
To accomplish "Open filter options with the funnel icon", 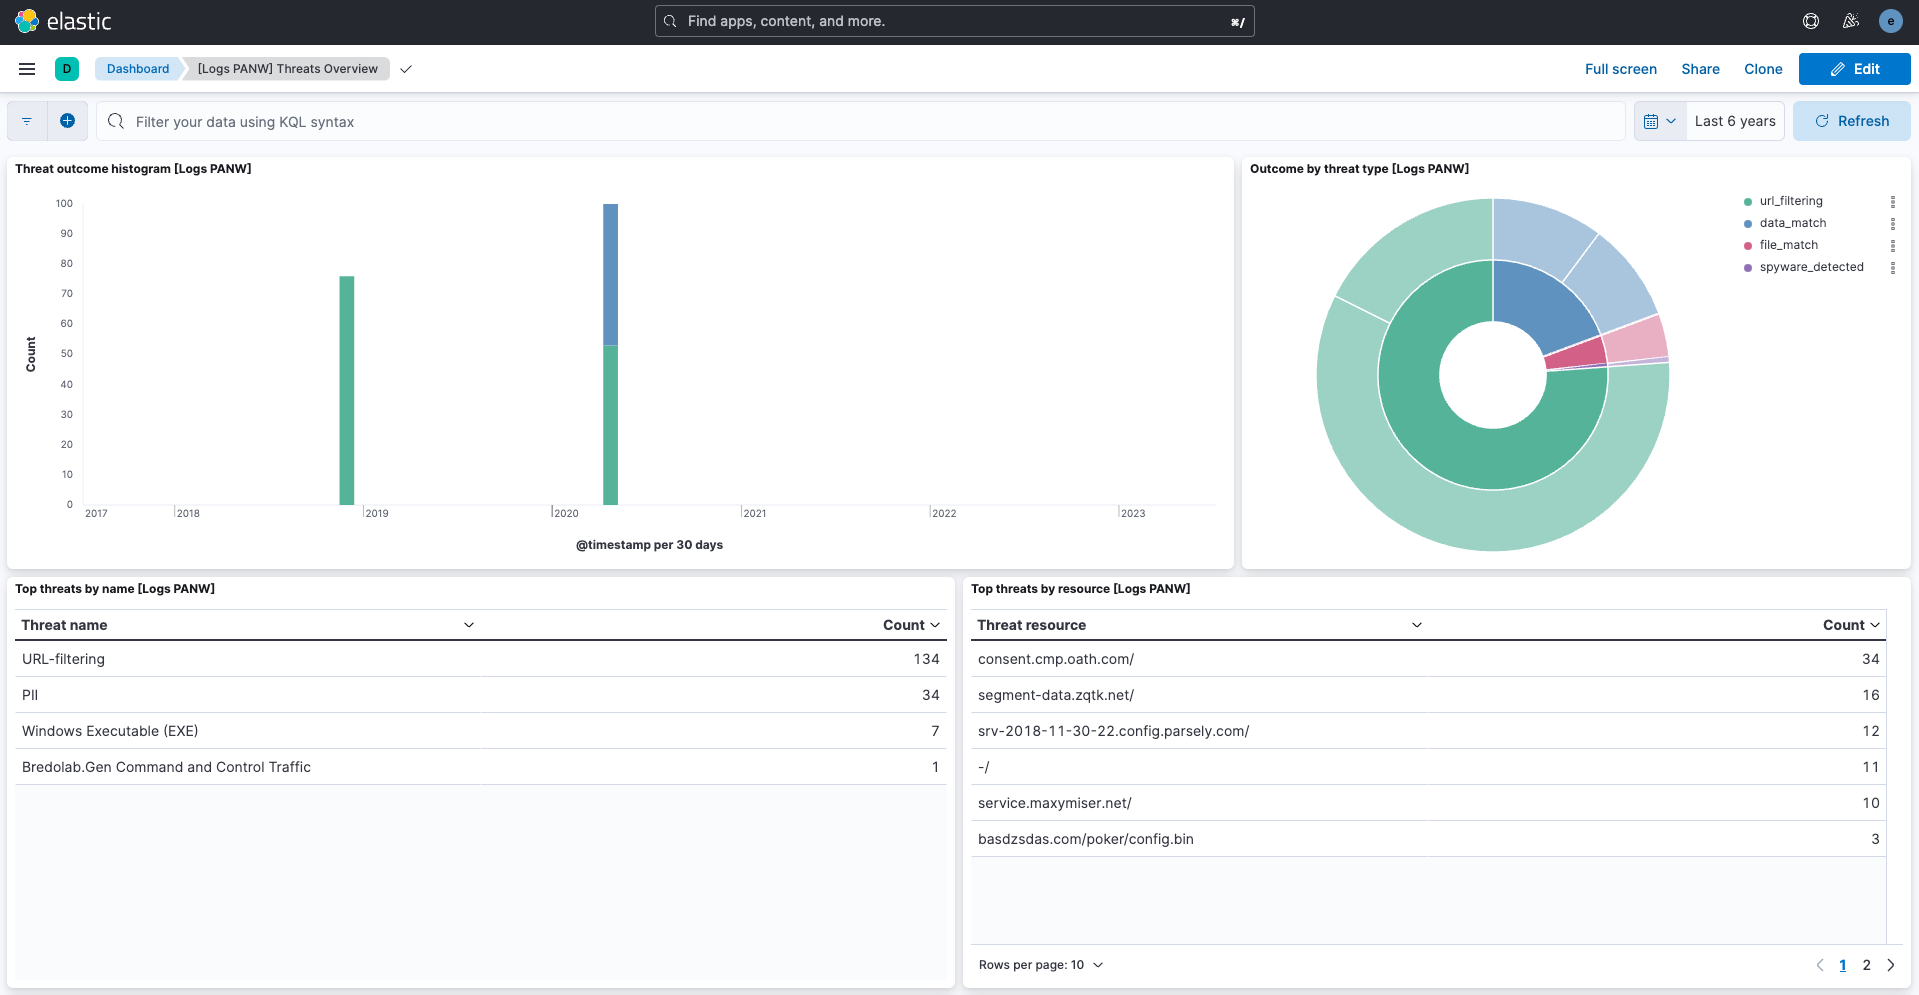I will (x=26, y=120).
